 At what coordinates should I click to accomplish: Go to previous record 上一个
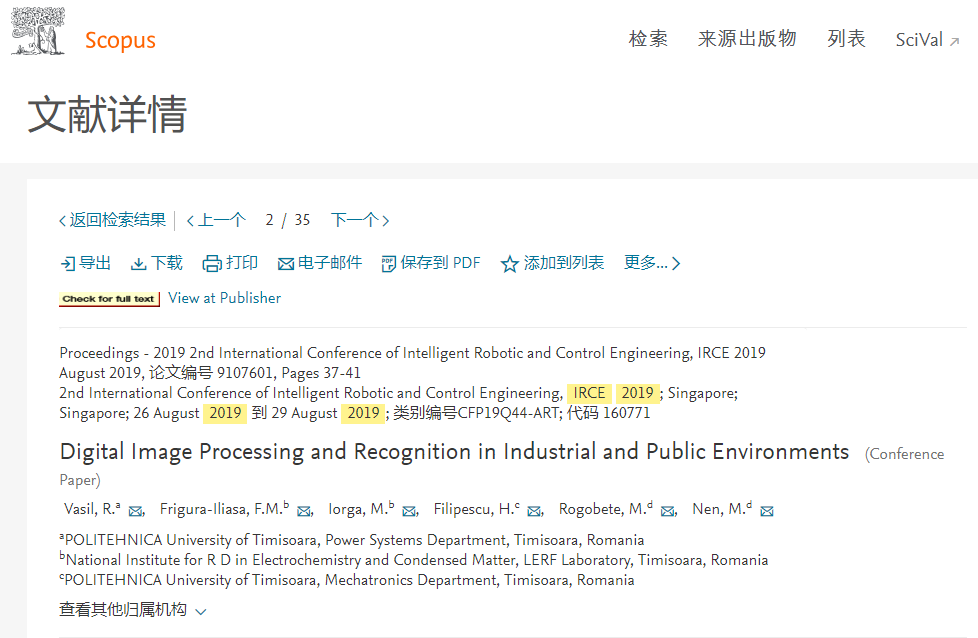coord(216,220)
